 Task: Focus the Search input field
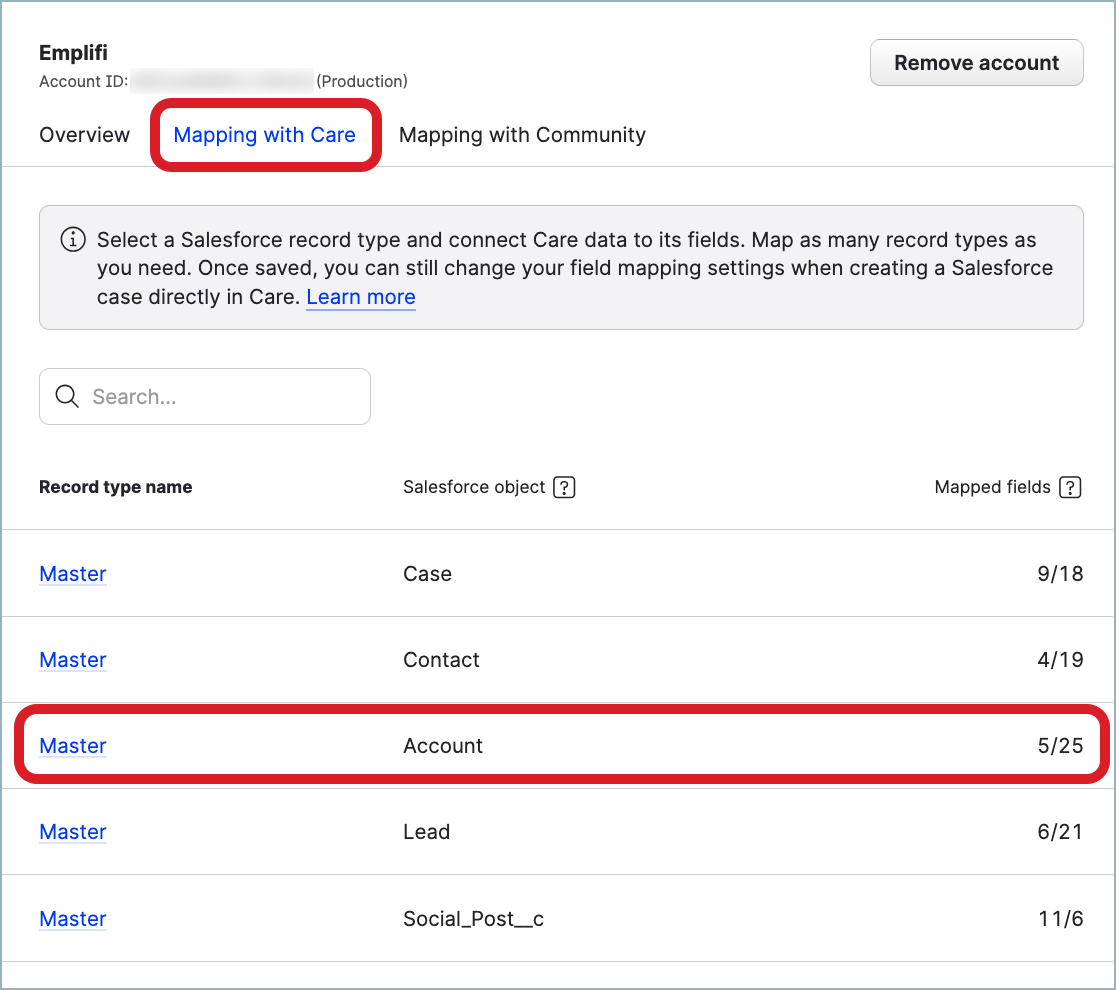click(x=205, y=396)
